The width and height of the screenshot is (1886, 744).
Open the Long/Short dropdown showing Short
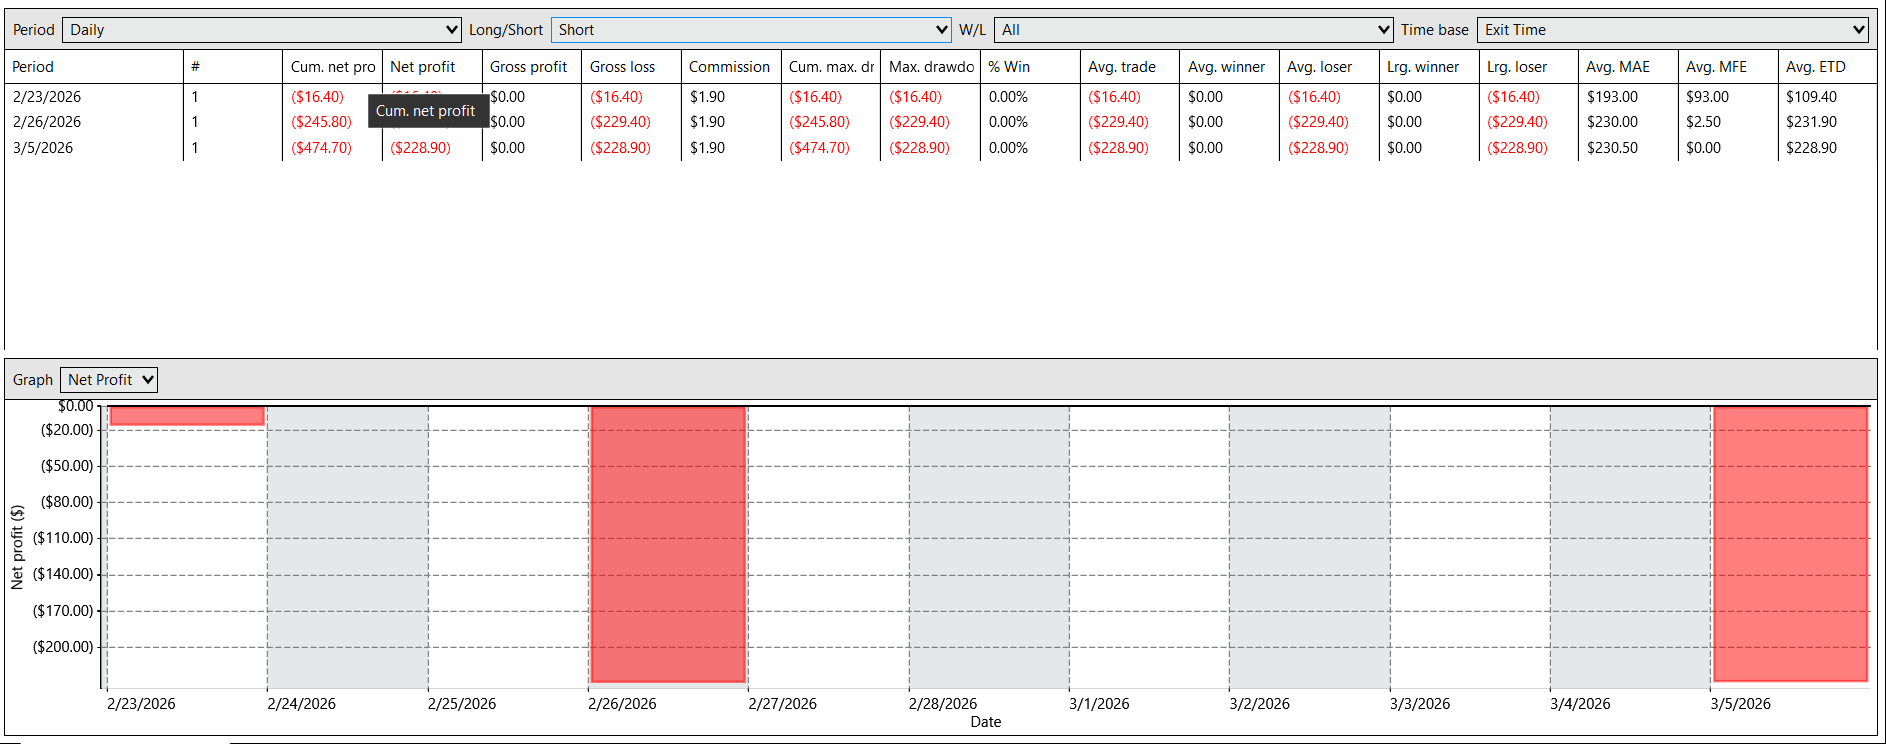coord(751,30)
